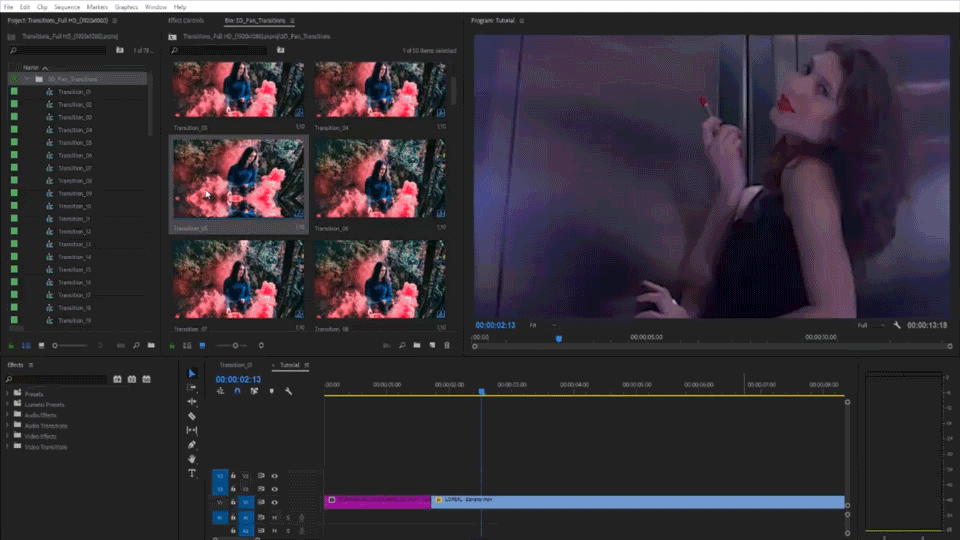The height and width of the screenshot is (540, 960).
Task: Switch to the Transition_01 timeline tab
Action: tap(236, 365)
